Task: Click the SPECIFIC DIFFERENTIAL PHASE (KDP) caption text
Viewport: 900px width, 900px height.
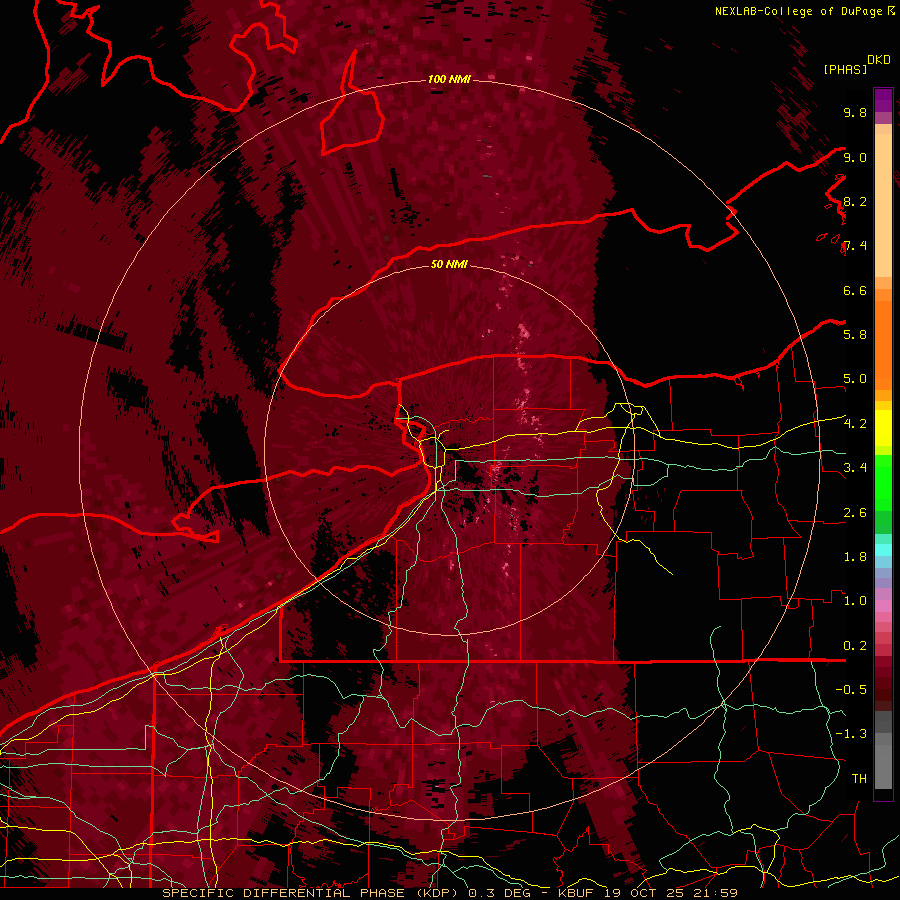Action: [x=312, y=893]
